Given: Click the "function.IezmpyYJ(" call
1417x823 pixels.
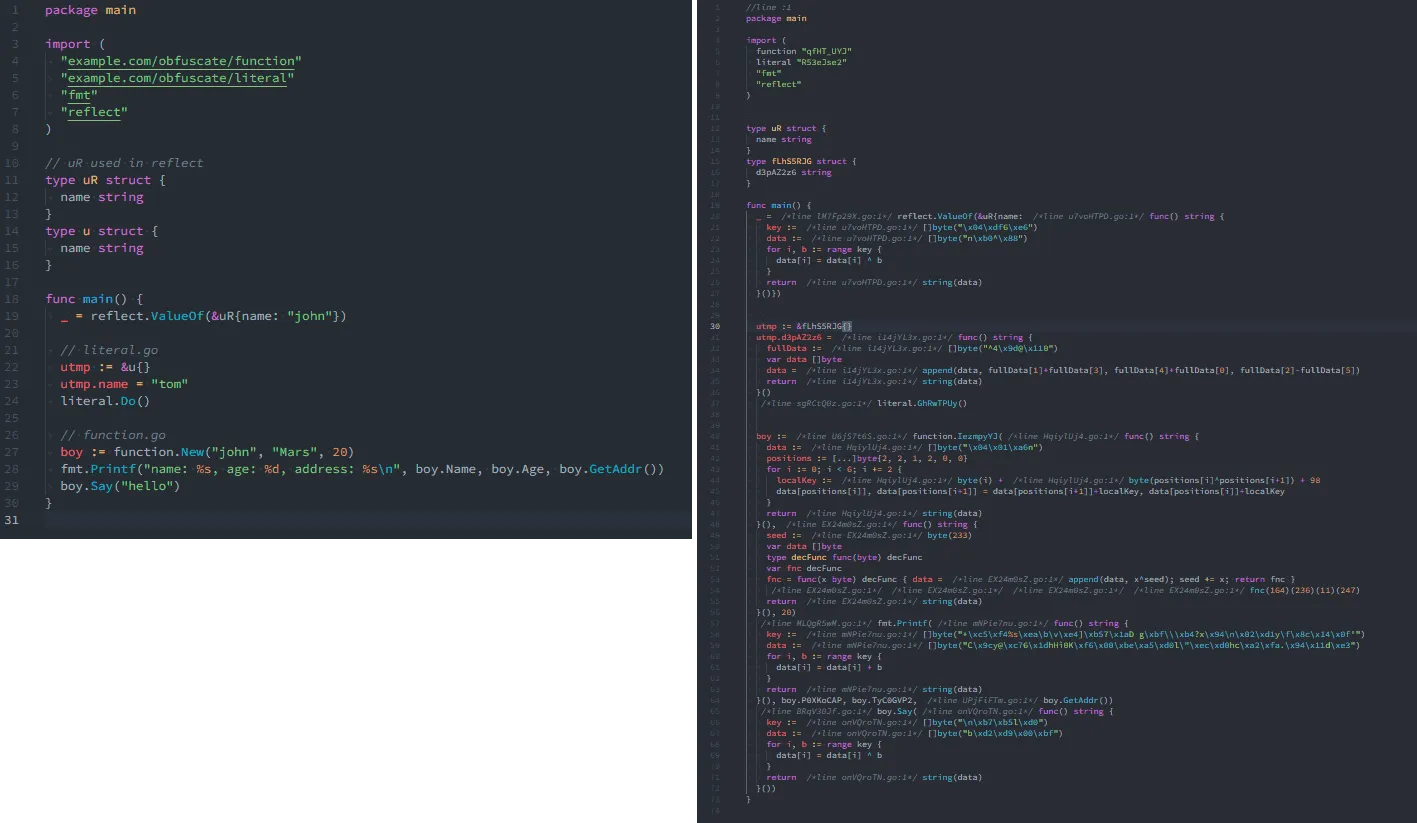Looking at the screenshot, I should pos(959,436).
